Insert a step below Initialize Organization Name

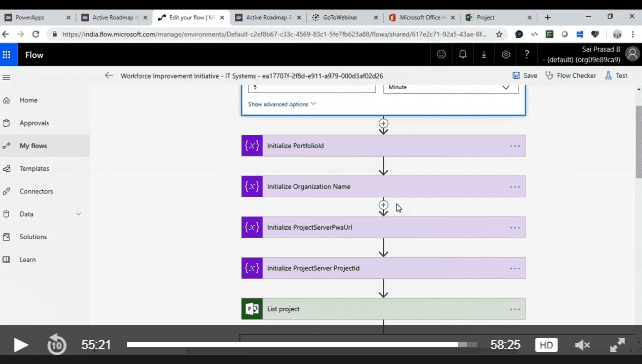383,204
